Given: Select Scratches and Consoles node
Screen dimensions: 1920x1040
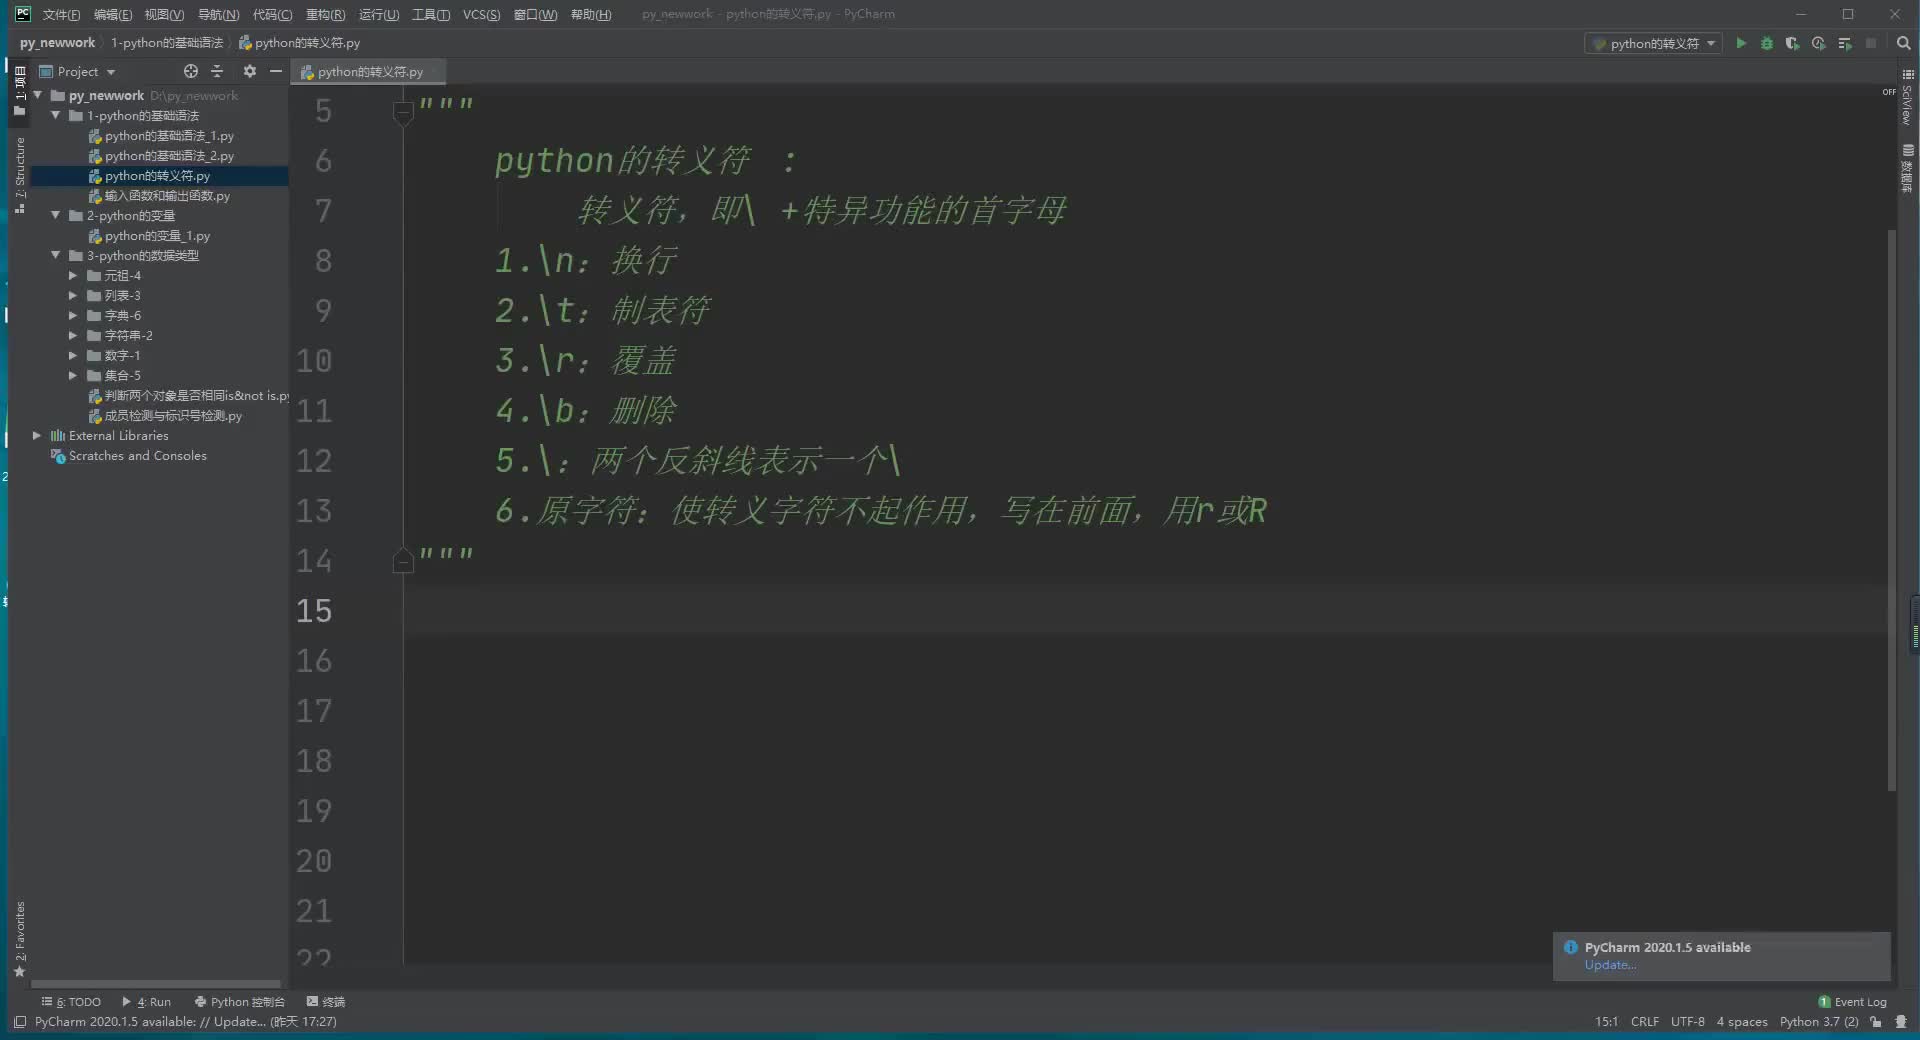Looking at the screenshot, I should [138, 455].
